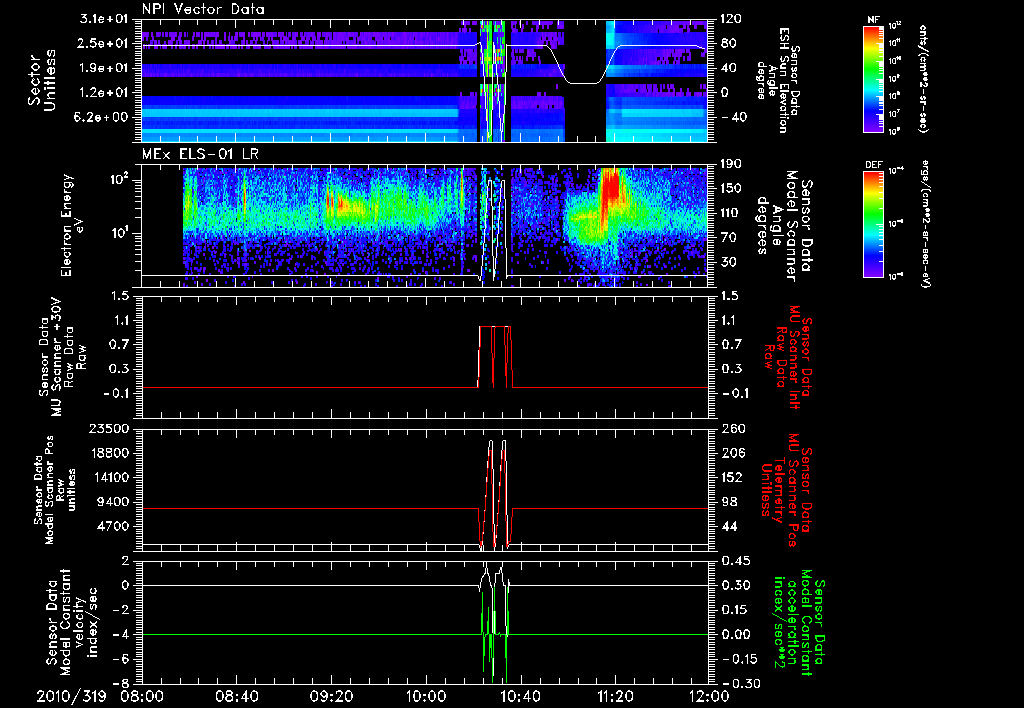The image size is (1024, 708).
Task: Click the 12:00 time tick label
Action: tap(708, 695)
